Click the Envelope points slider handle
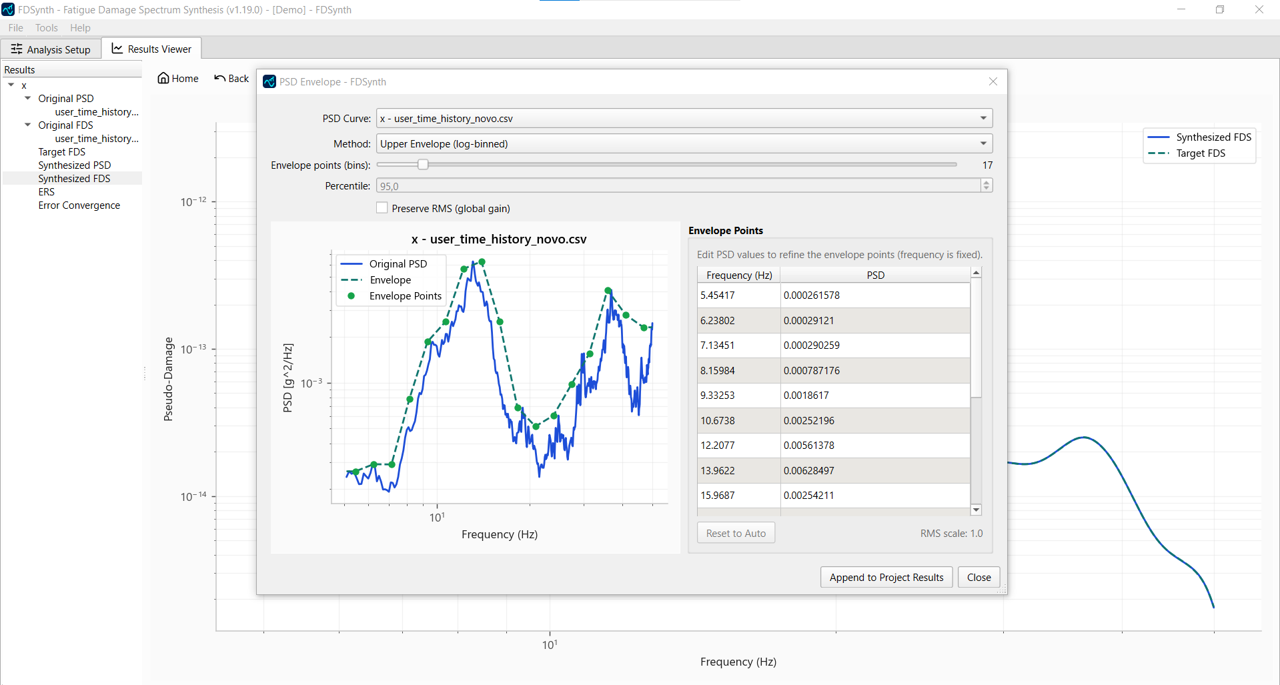 coord(423,165)
